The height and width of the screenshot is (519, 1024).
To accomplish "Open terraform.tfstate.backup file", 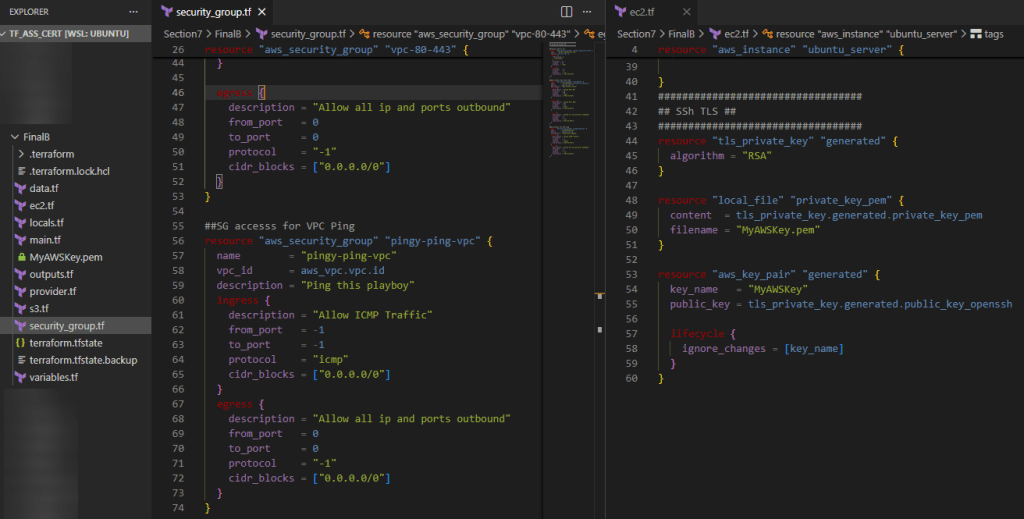I will pyautogui.click(x=83, y=359).
